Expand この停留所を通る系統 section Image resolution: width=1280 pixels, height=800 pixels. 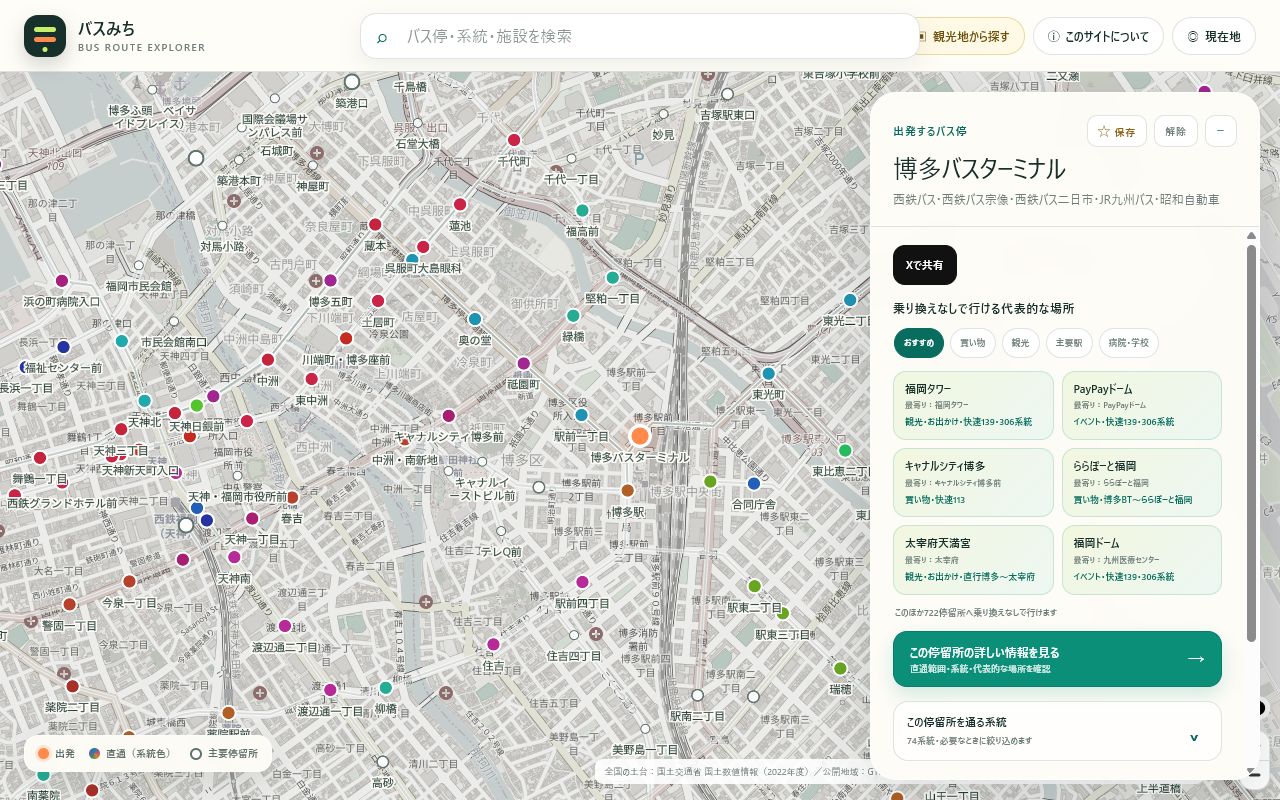[1057, 731]
